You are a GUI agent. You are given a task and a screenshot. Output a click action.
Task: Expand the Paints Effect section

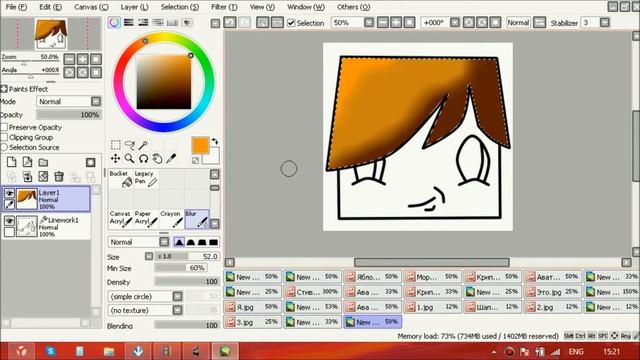click(x=4, y=89)
